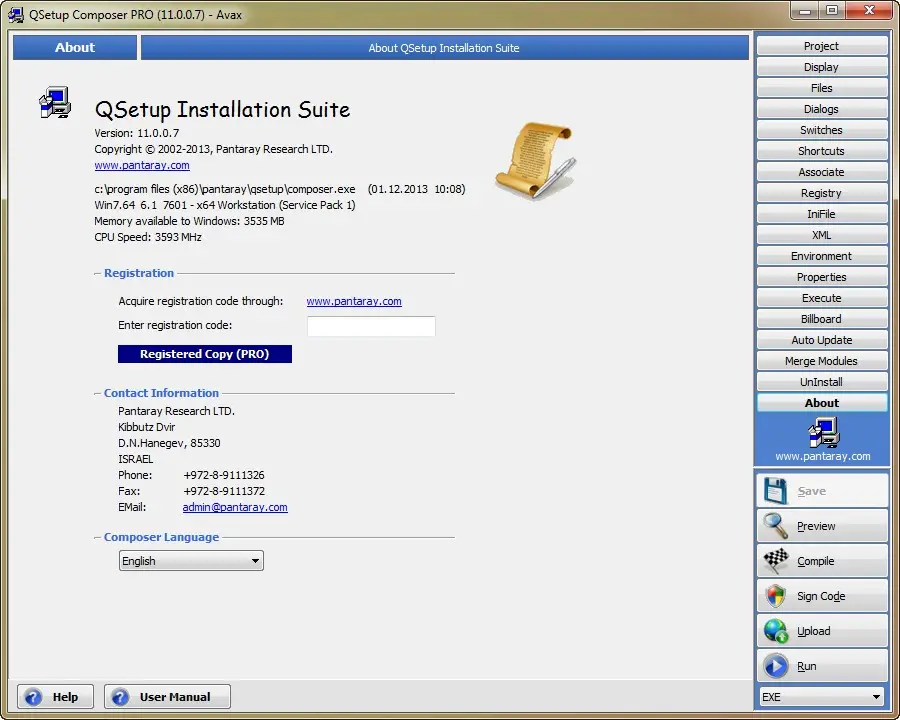The width and height of the screenshot is (900, 720).
Task: Click the globe Upload icon
Action: [775, 631]
